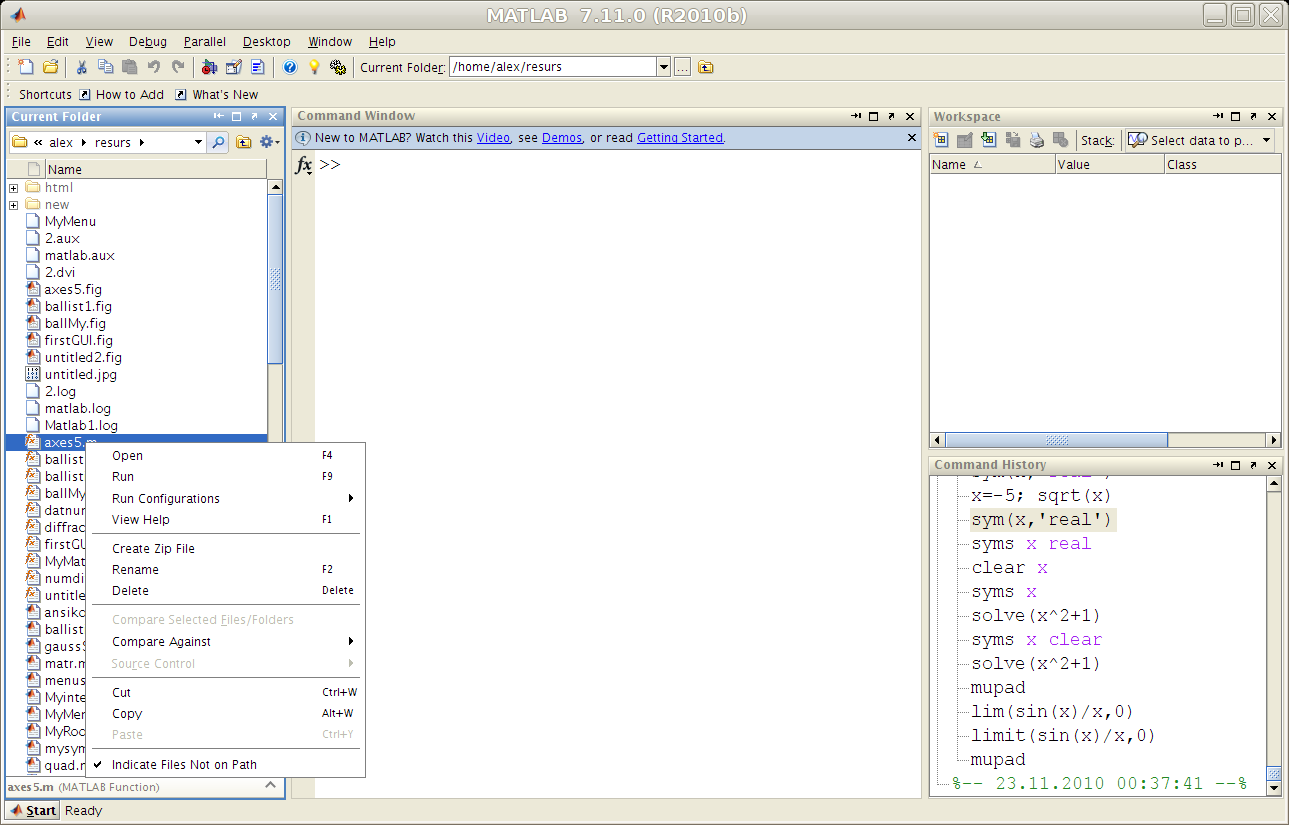The image size is (1289, 825).
Task: Open the address bar dropdown in Current Folder
Action: [x=198, y=142]
